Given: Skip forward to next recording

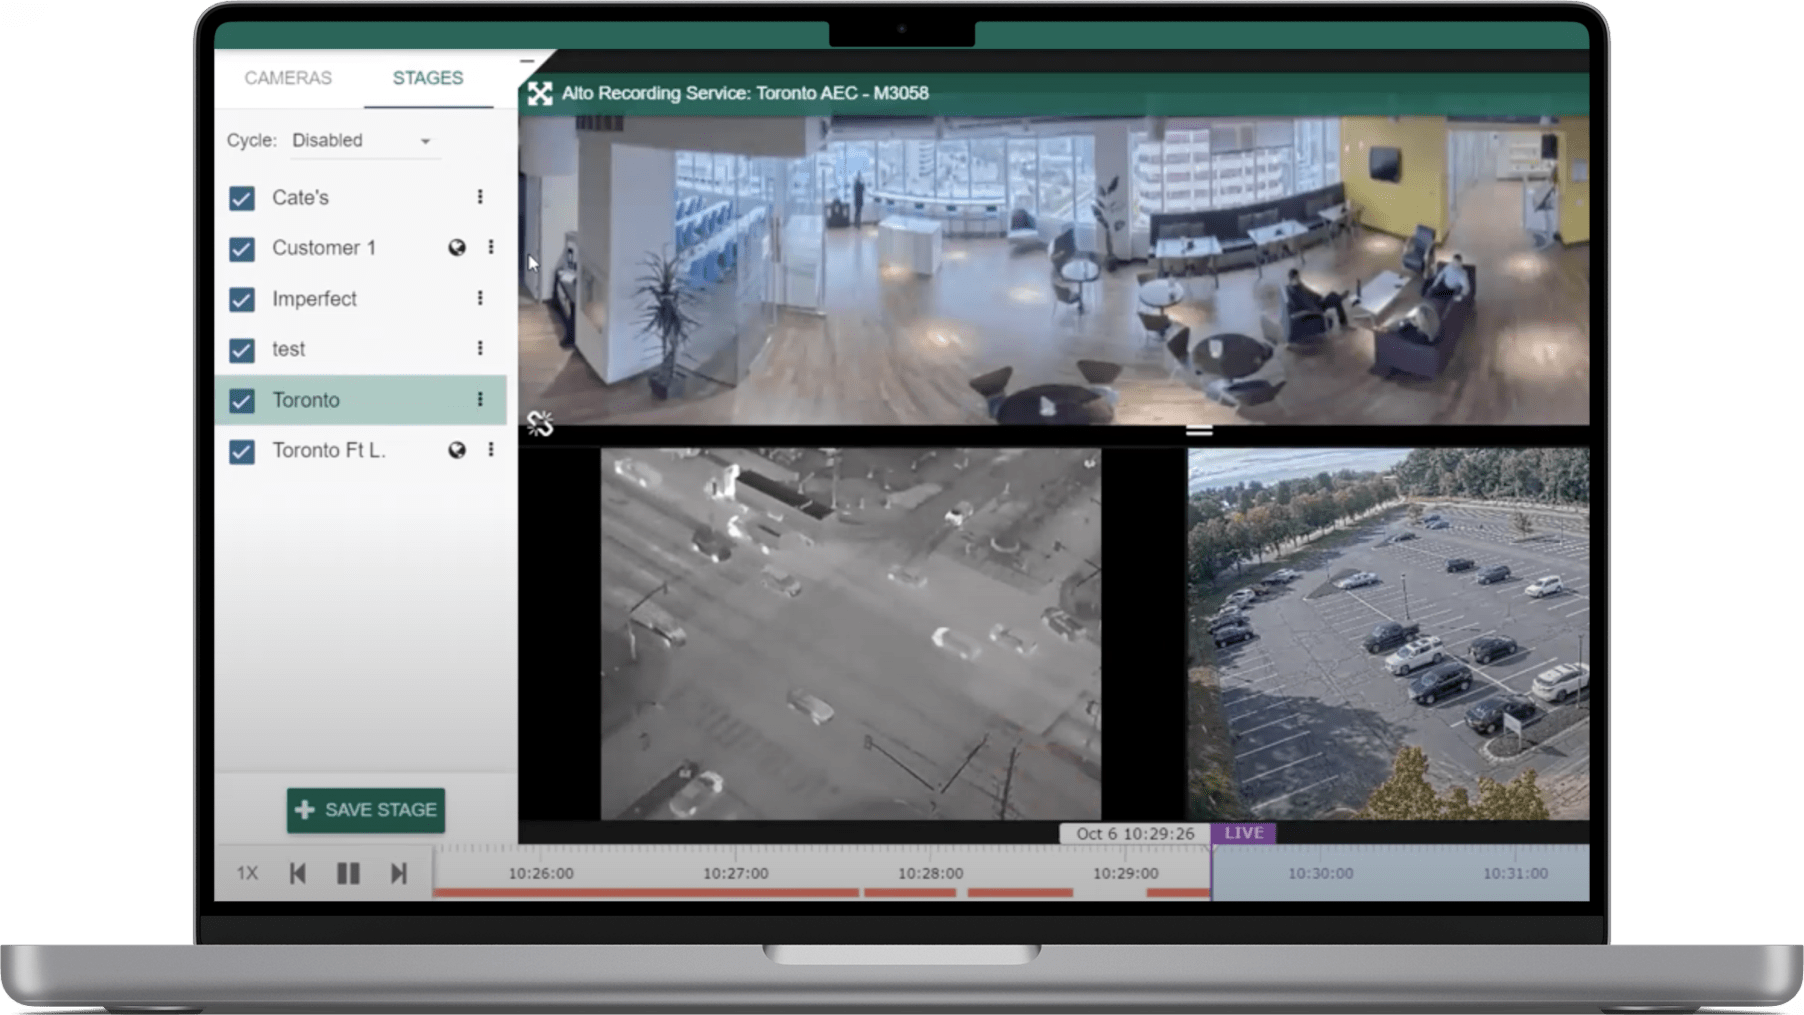Looking at the screenshot, I should coord(398,873).
